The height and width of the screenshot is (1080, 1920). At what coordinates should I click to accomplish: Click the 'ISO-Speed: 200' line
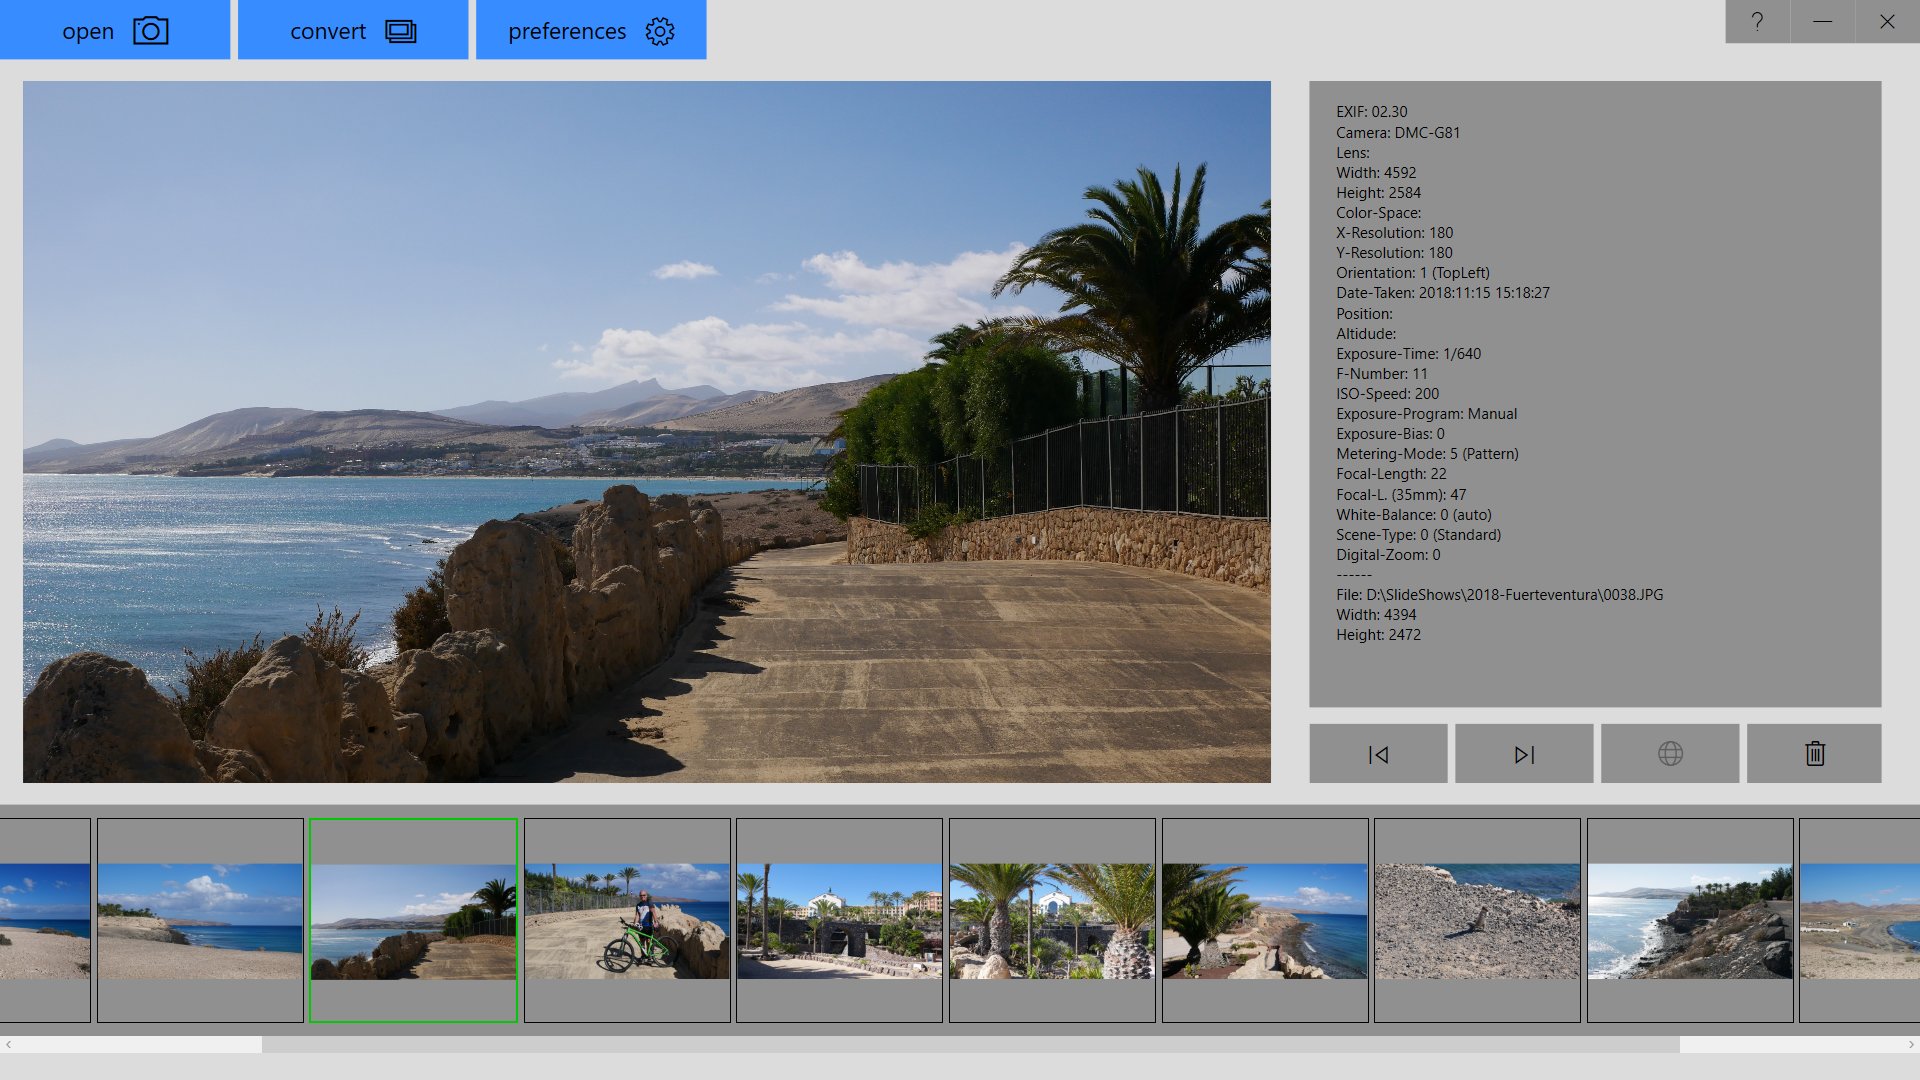click(x=1388, y=394)
